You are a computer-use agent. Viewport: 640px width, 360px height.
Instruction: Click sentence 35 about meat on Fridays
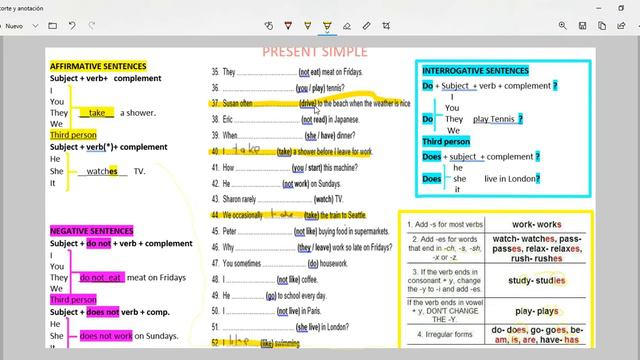pyautogui.click(x=287, y=72)
